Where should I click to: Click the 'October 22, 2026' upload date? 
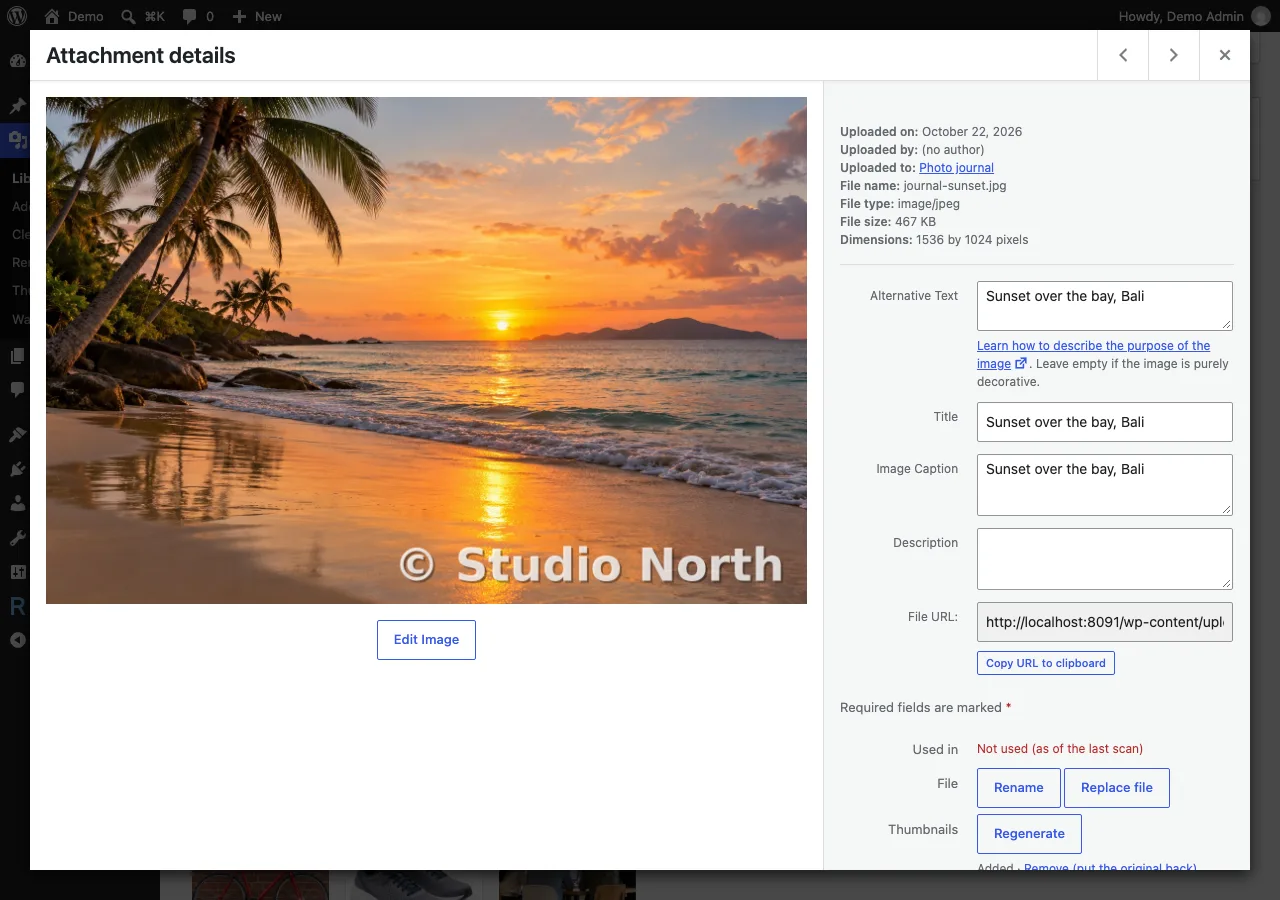click(x=972, y=132)
